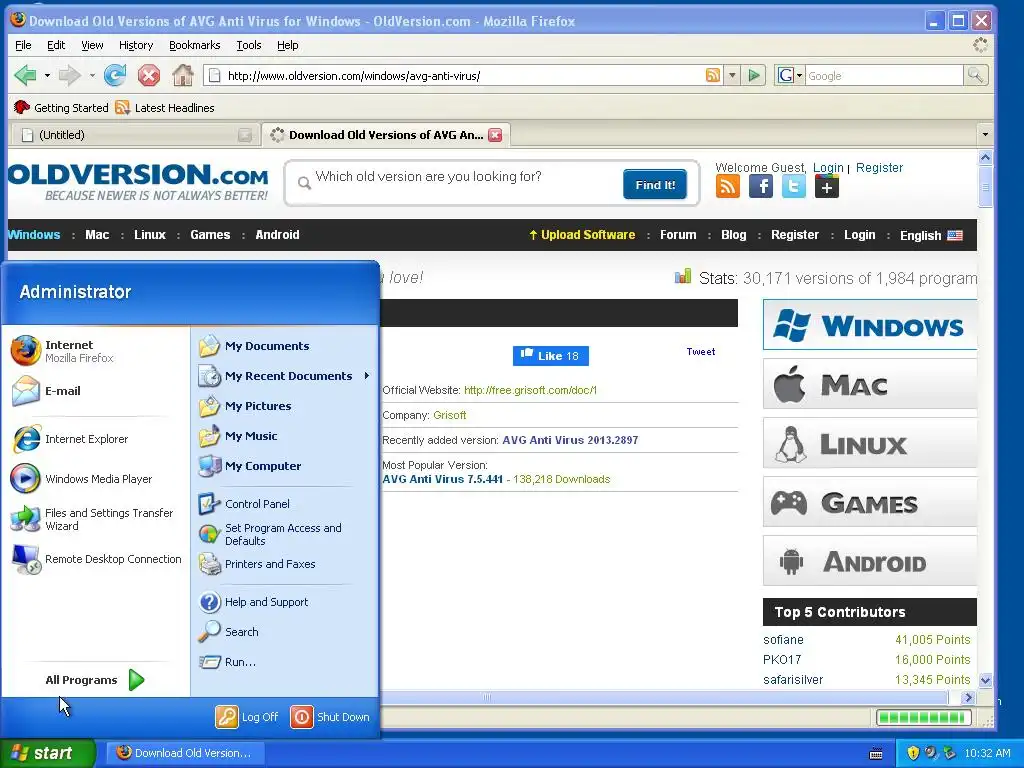Viewport: 1024px width, 768px height.
Task: Open the AVG Anti Virus 7.5.441 link
Action: tap(443, 479)
